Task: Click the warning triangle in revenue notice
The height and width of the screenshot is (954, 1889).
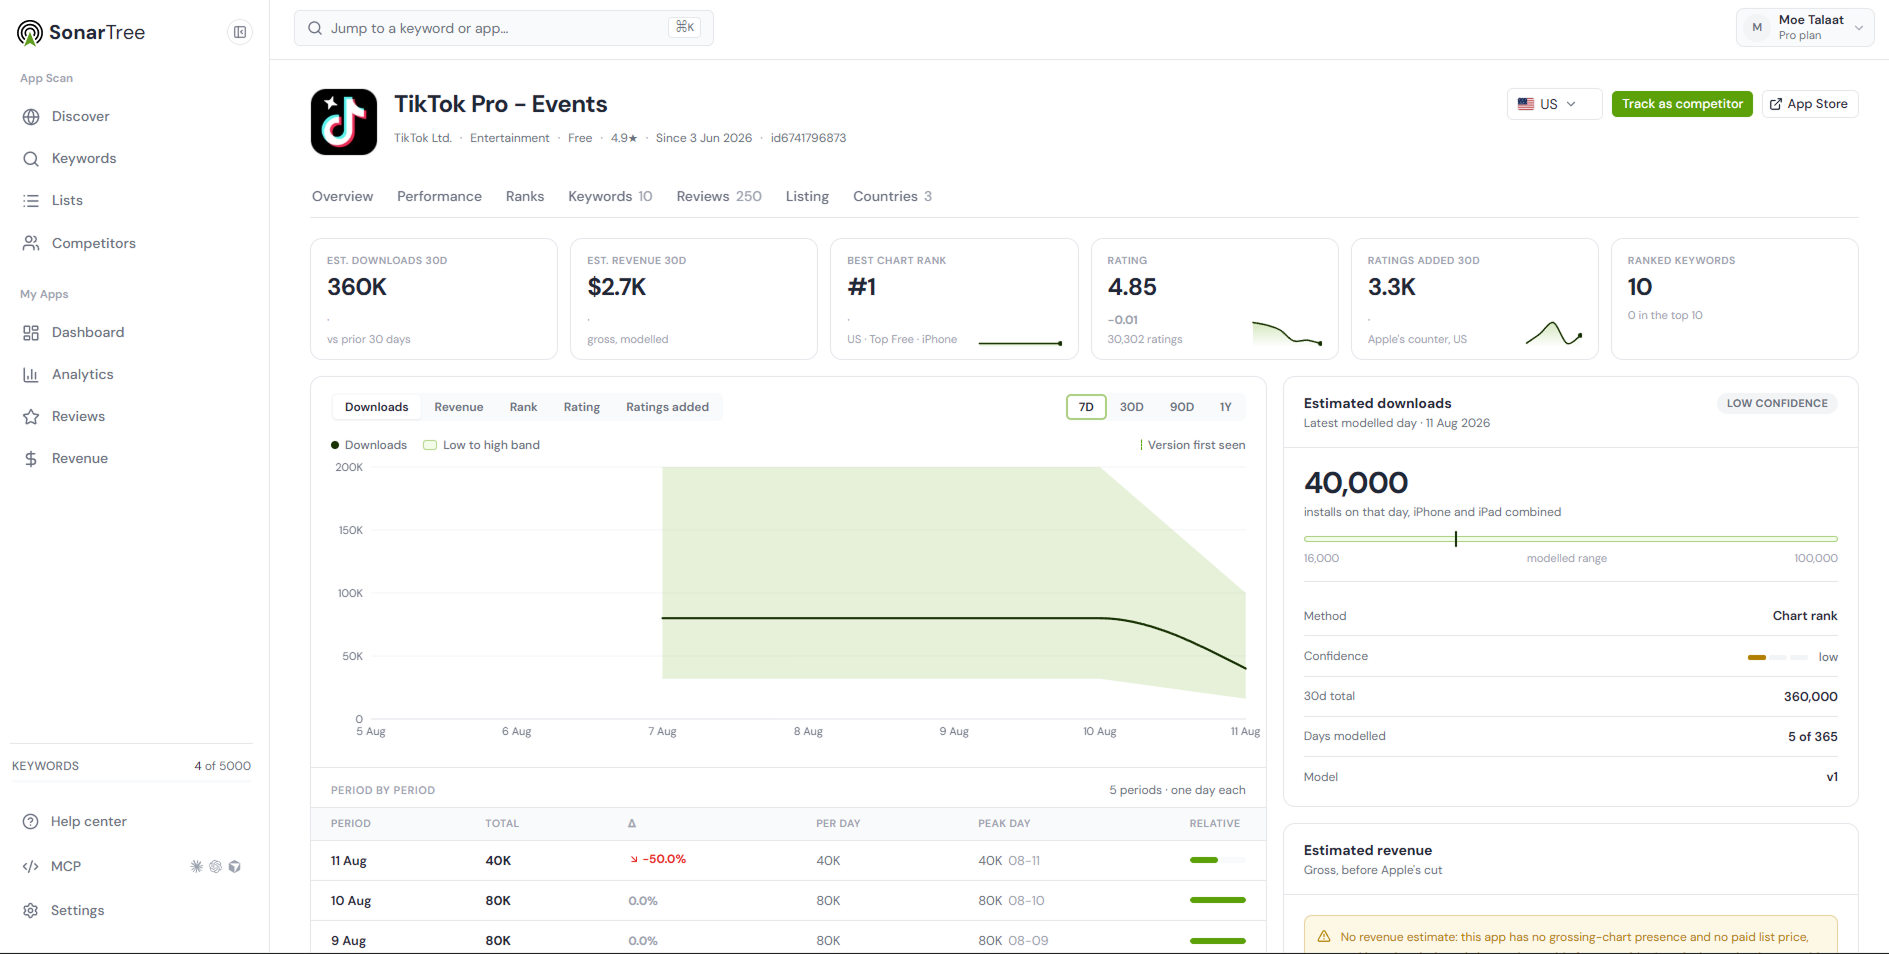Action: coord(1324,937)
